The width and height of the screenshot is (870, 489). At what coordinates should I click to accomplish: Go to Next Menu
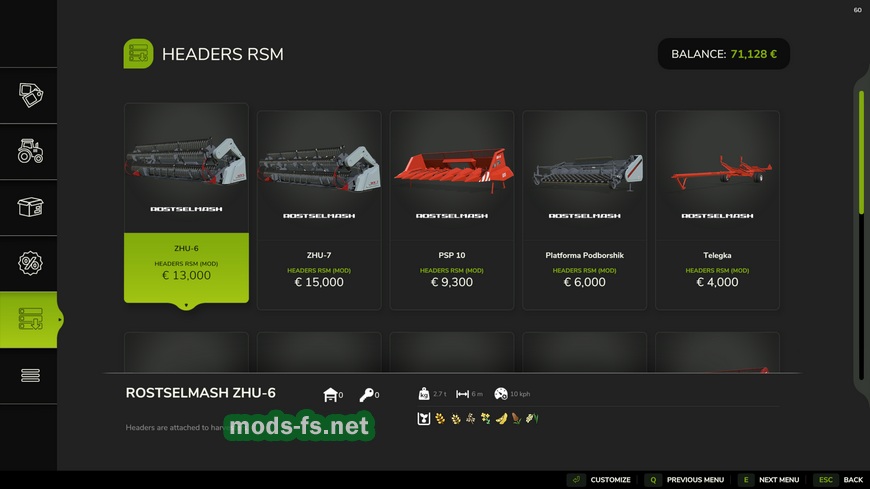(769, 480)
